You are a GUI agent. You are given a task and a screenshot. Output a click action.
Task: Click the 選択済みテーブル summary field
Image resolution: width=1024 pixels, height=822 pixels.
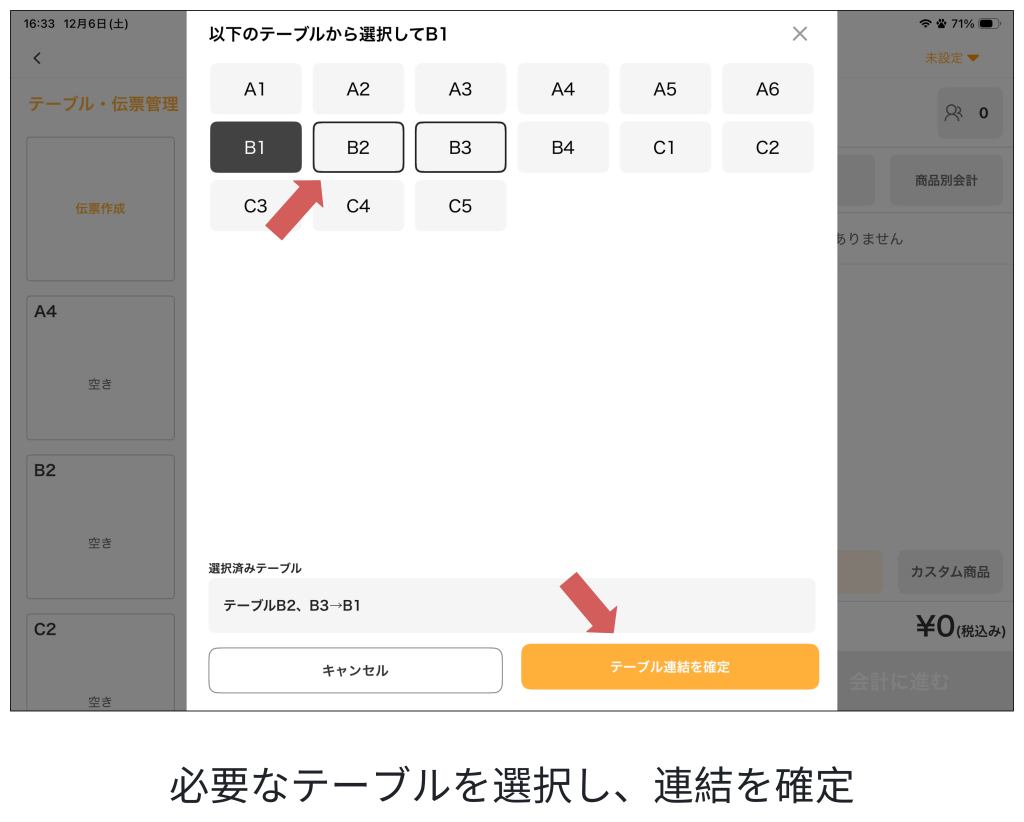[x=511, y=605]
